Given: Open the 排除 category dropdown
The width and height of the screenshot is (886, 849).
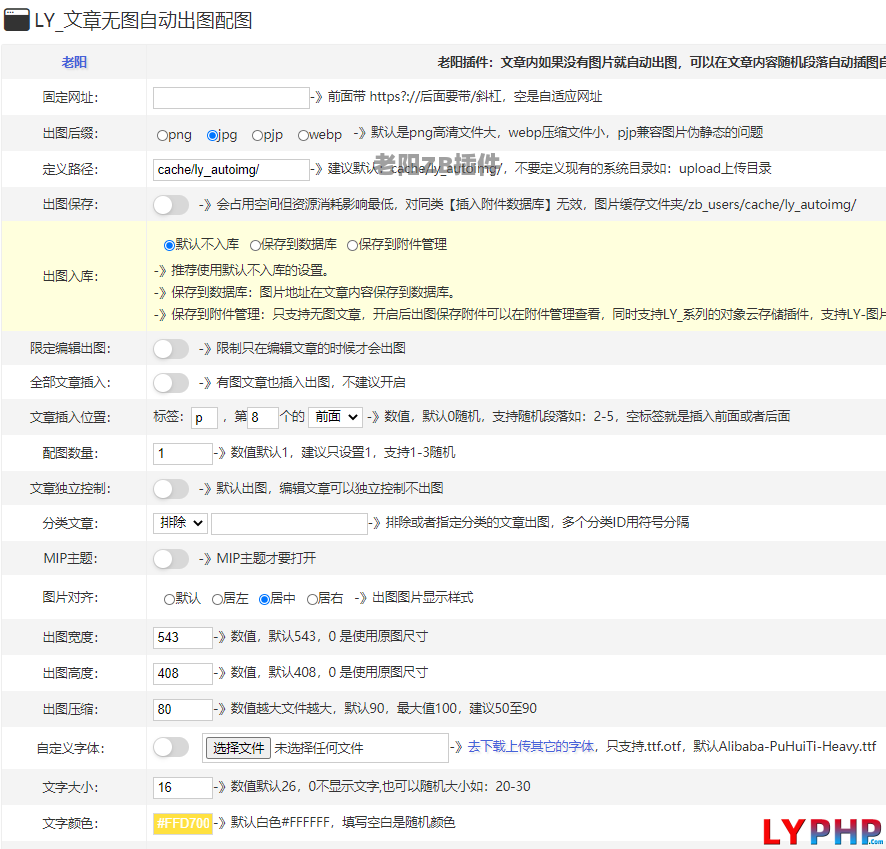Looking at the screenshot, I should [180, 523].
